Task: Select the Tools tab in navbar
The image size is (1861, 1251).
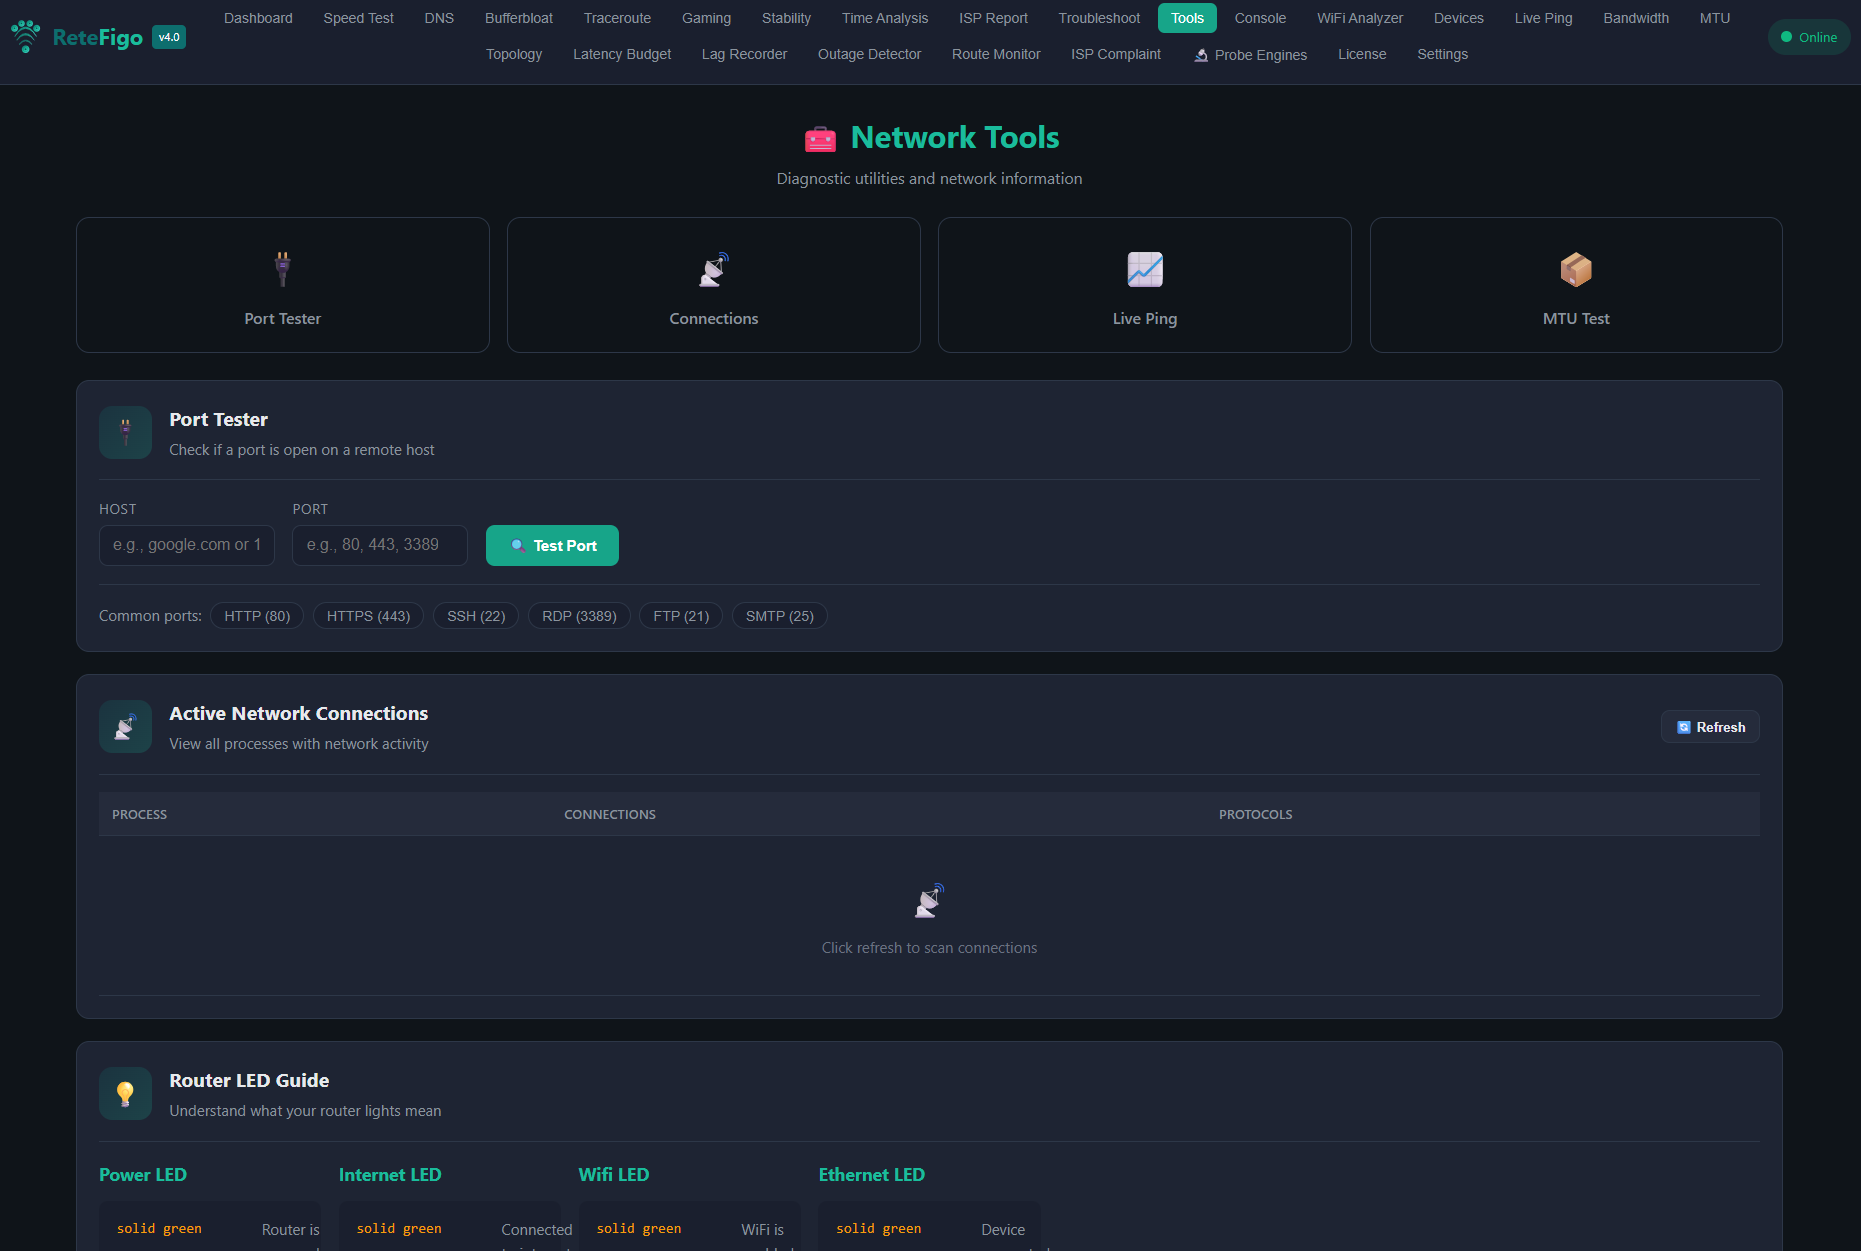Action: [1186, 18]
